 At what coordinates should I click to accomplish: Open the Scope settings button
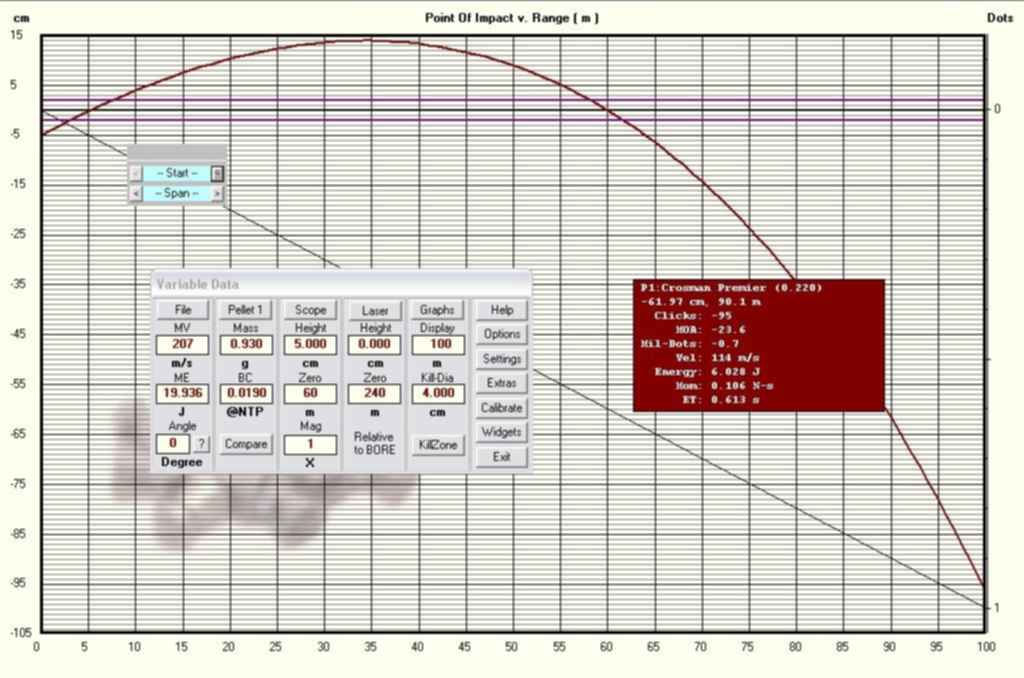click(x=310, y=311)
